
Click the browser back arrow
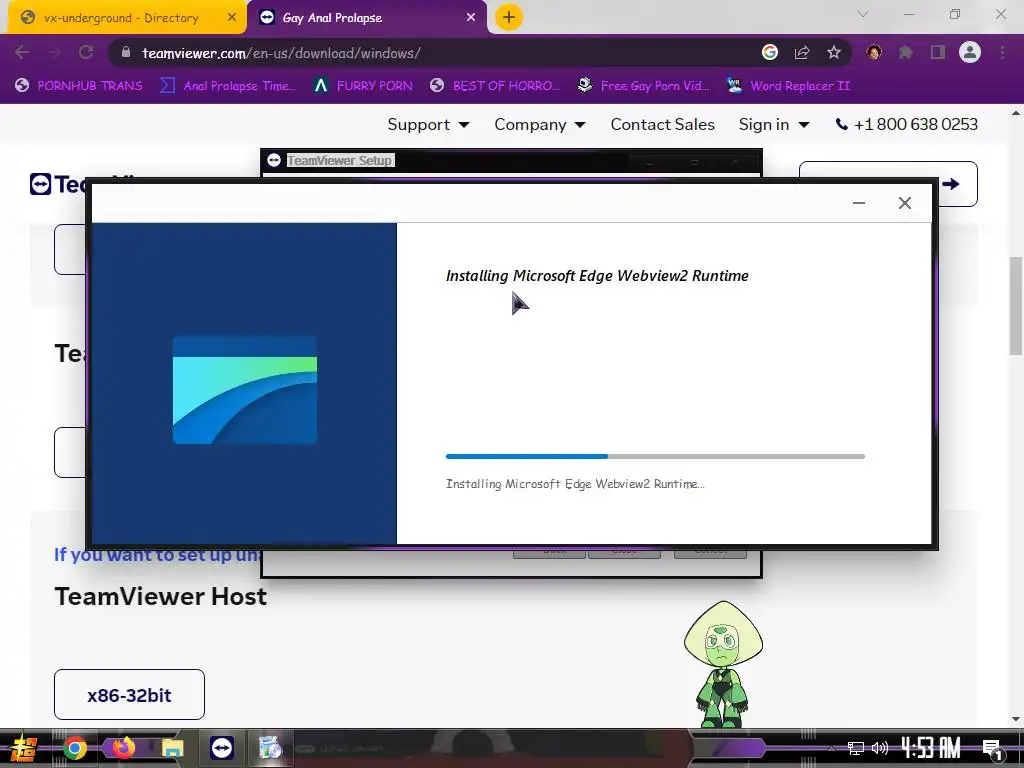click(x=22, y=52)
